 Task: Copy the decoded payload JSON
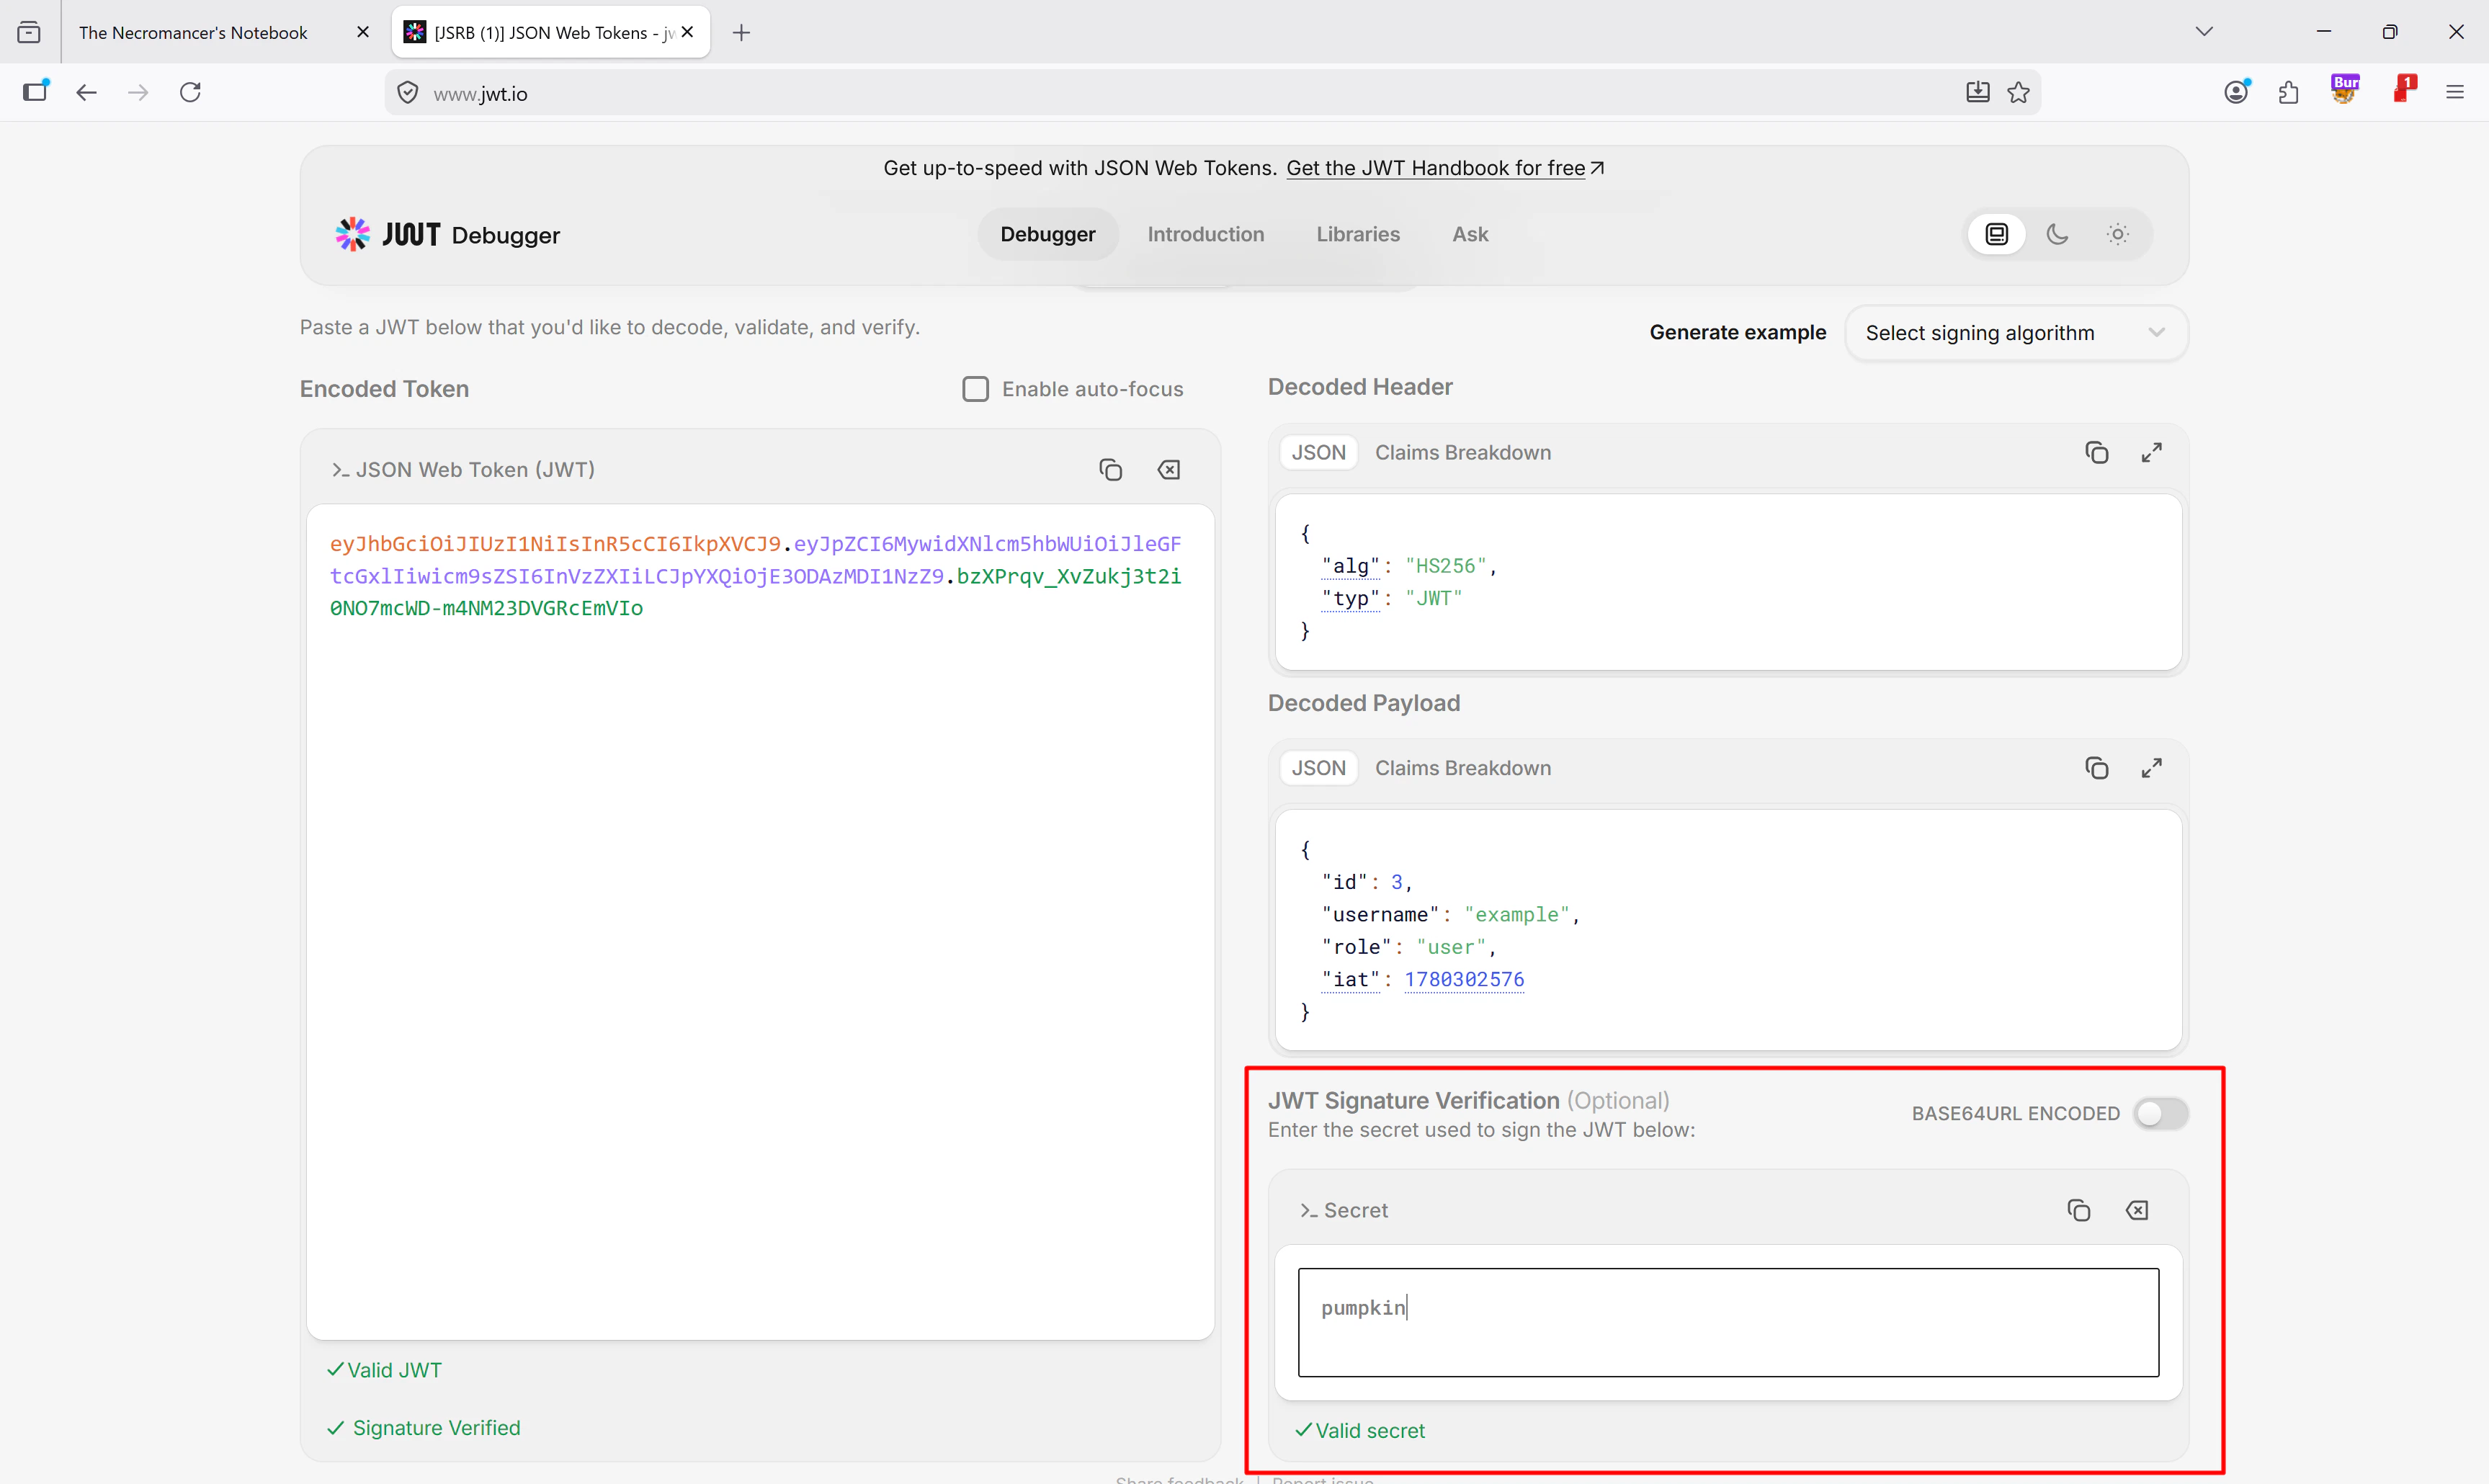pos(2096,768)
